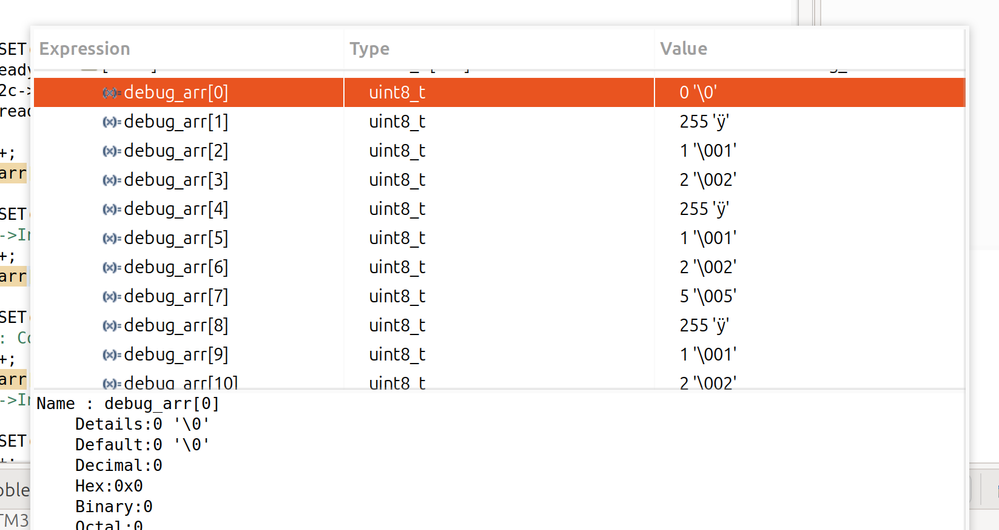The image size is (999, 530).
Task: Click the uint8_t type of debug_arr[2]
Action: (397, 151)
